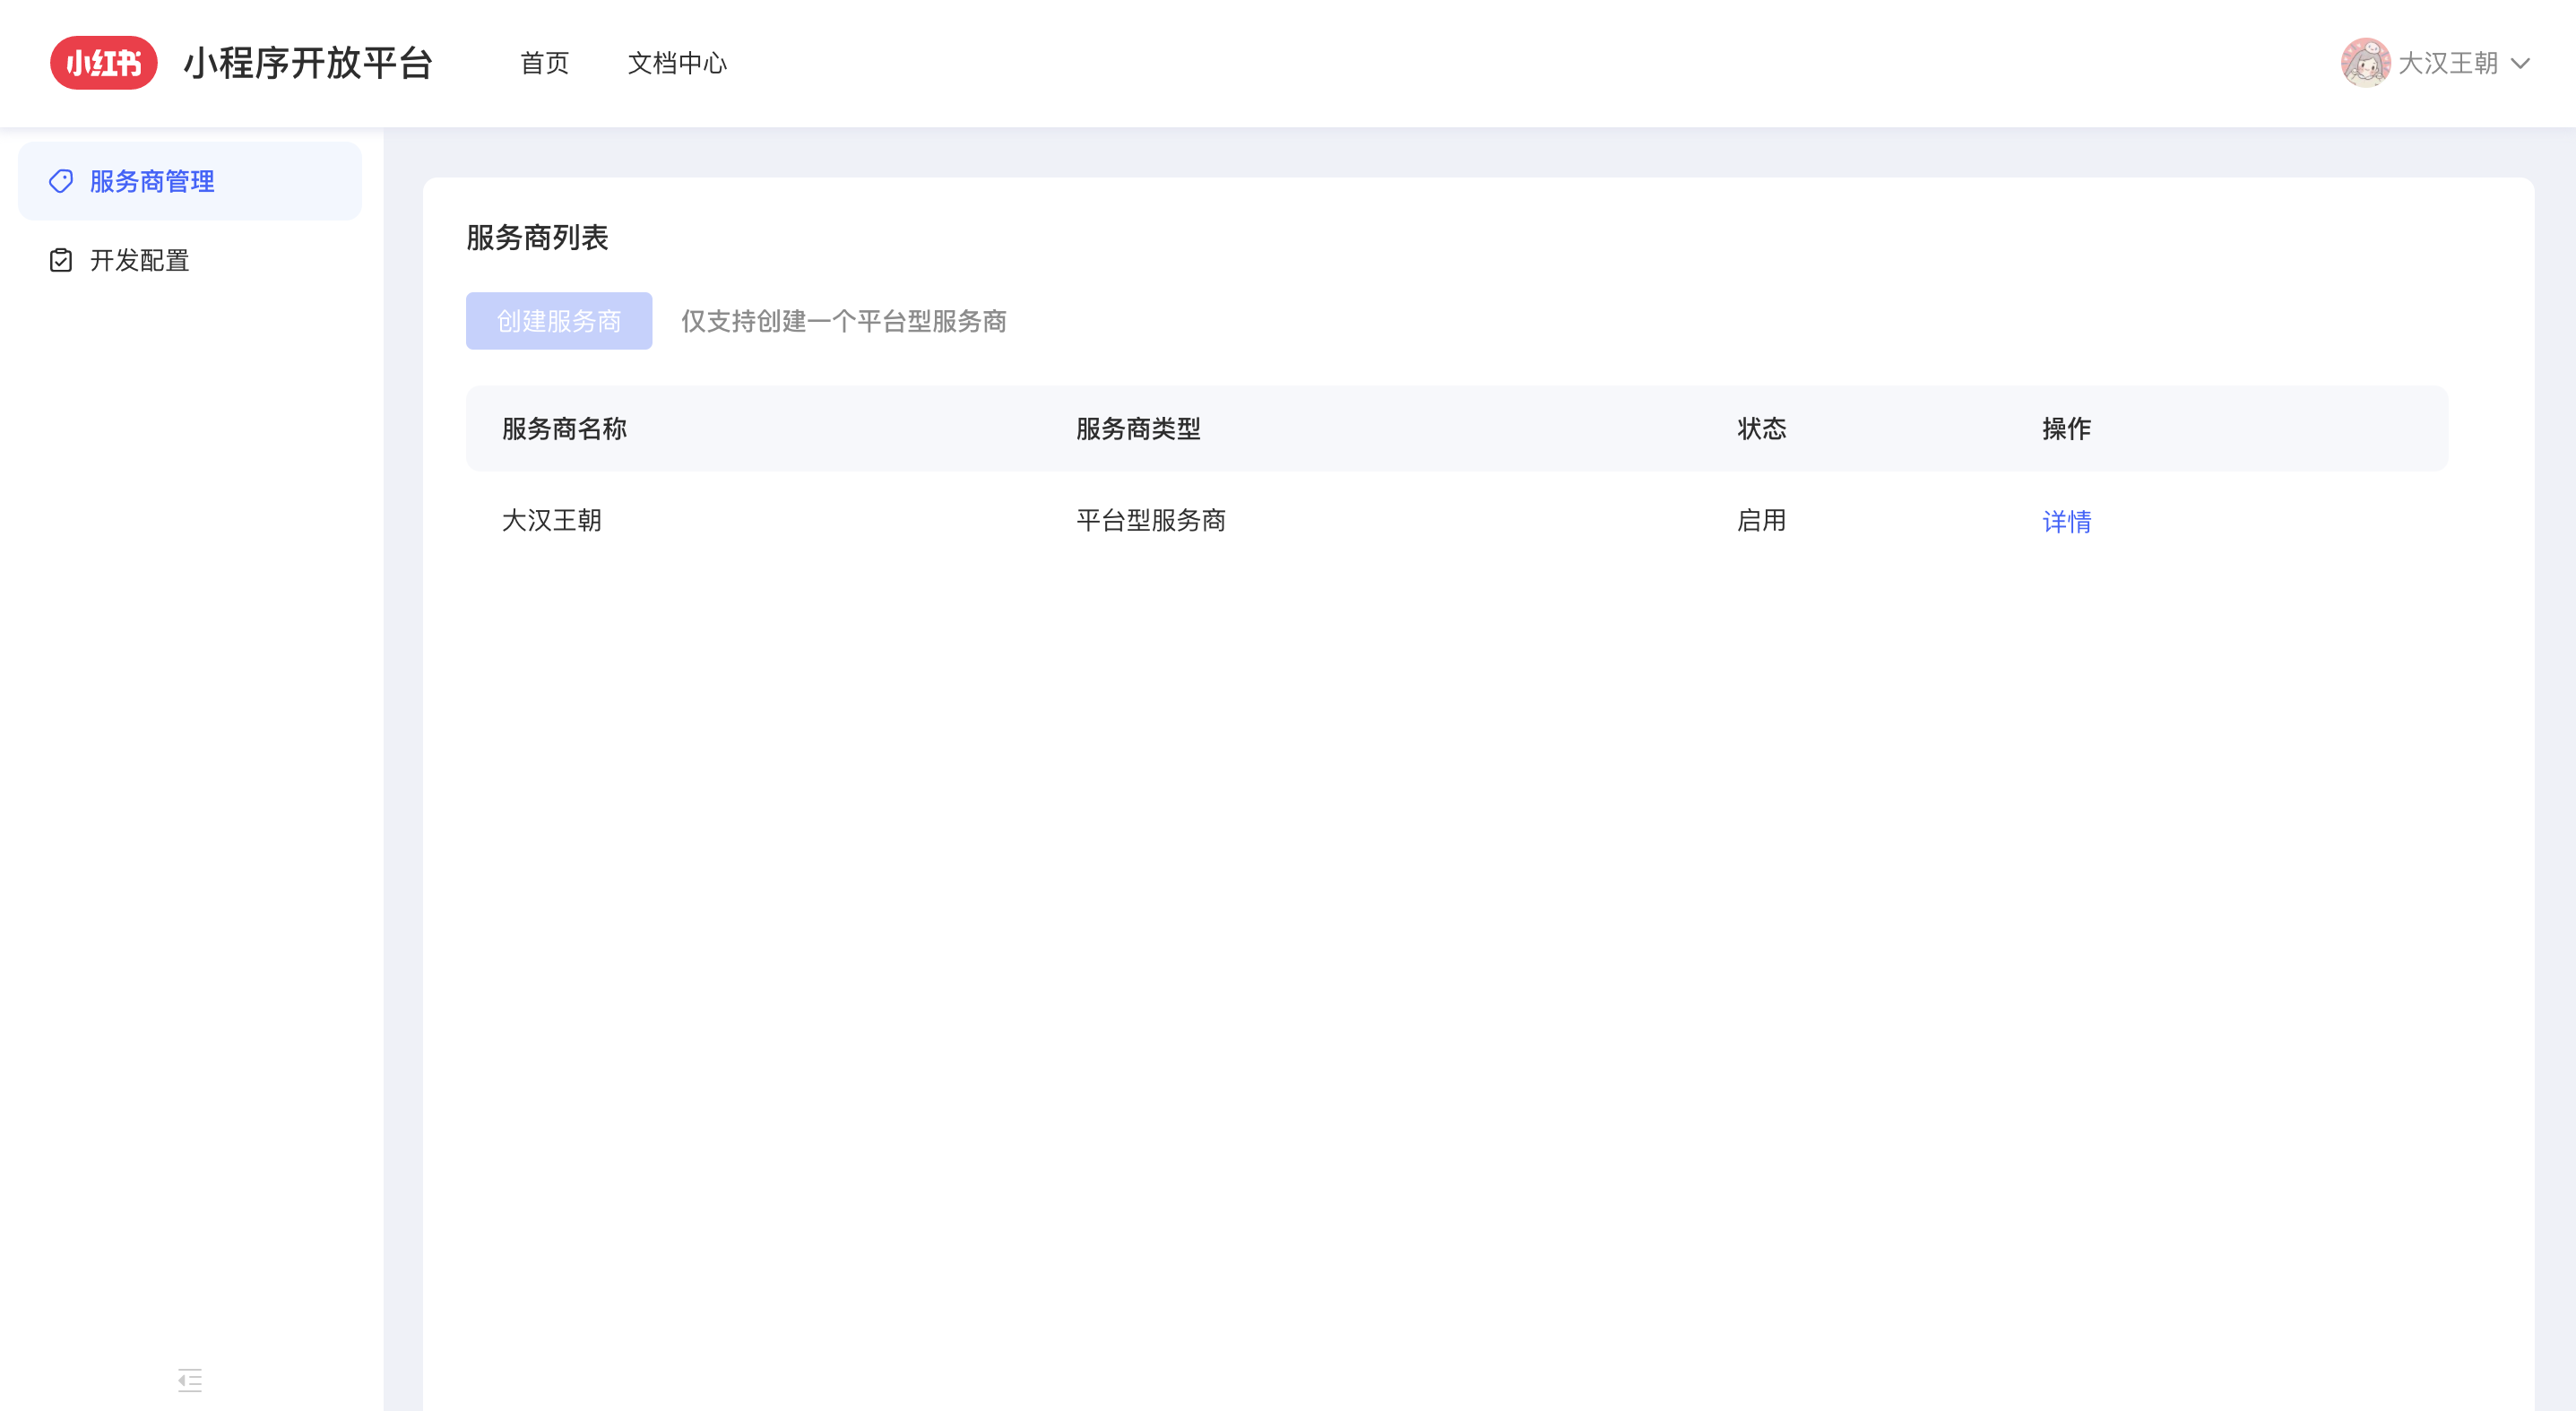Click the 操作 column header
The width and height of the screenshot is (2576, 1411).
click(2066, 429)
